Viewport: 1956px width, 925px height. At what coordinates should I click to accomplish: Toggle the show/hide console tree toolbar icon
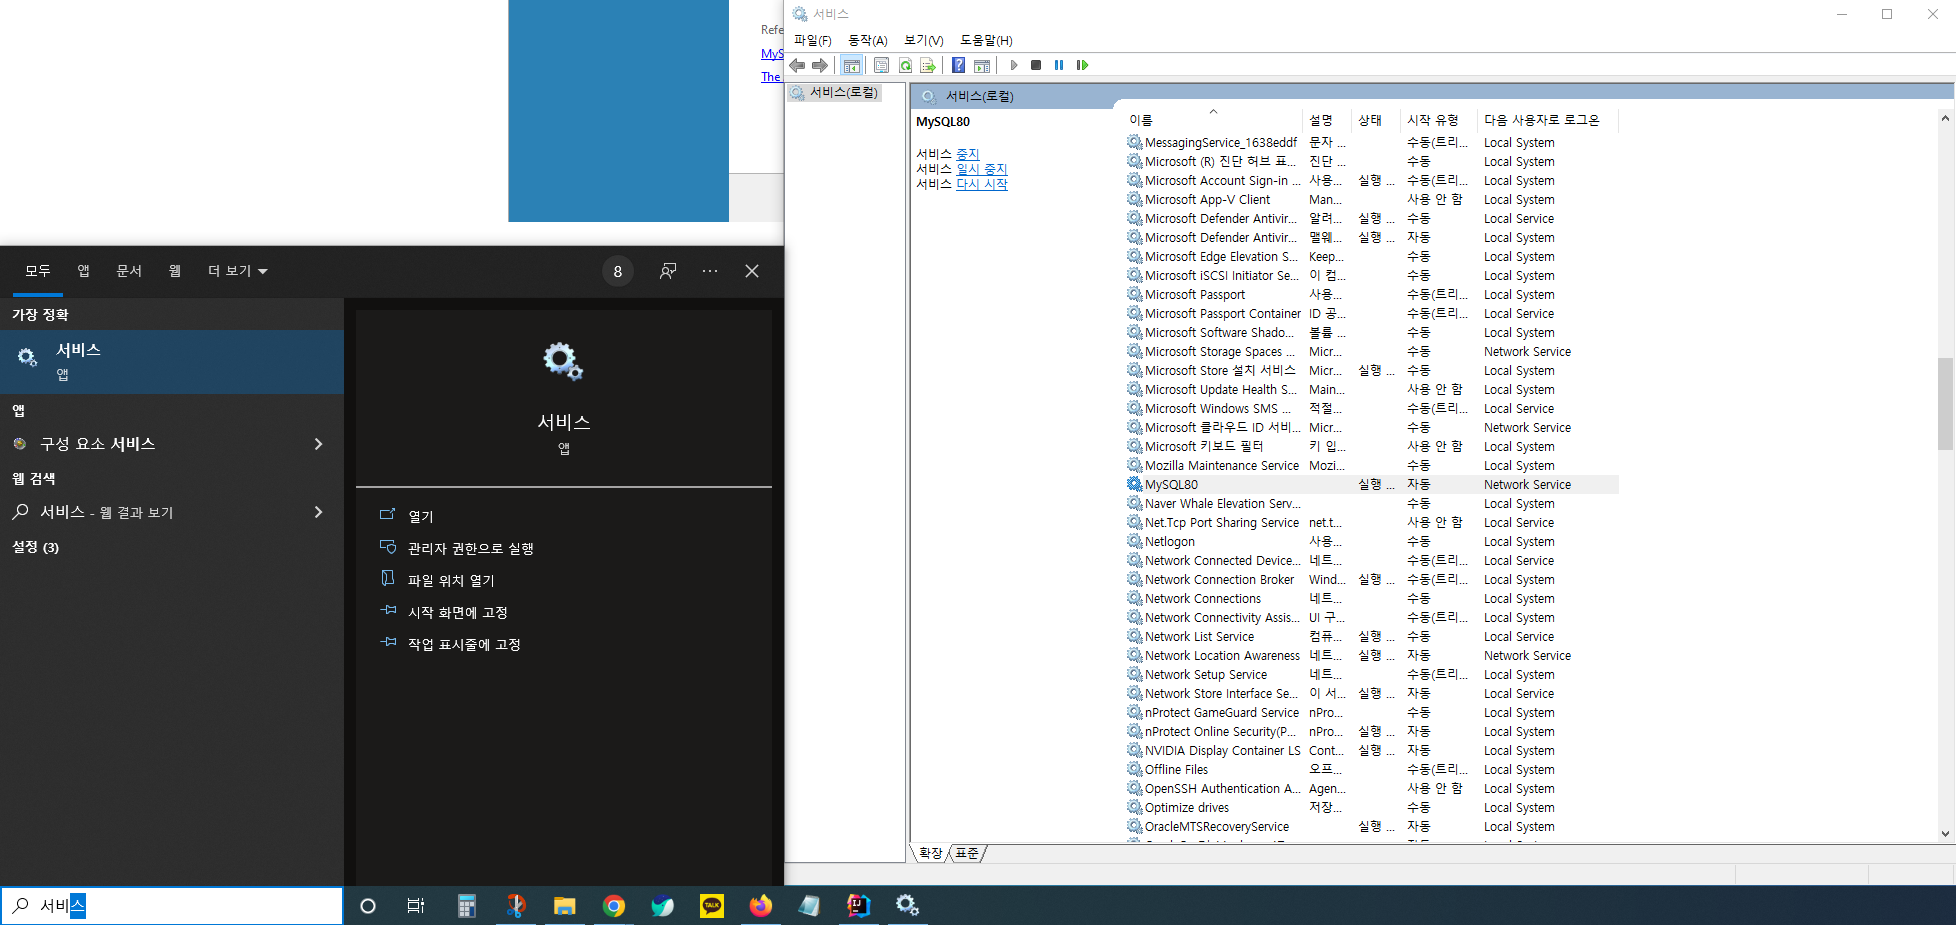coord(852,65)
